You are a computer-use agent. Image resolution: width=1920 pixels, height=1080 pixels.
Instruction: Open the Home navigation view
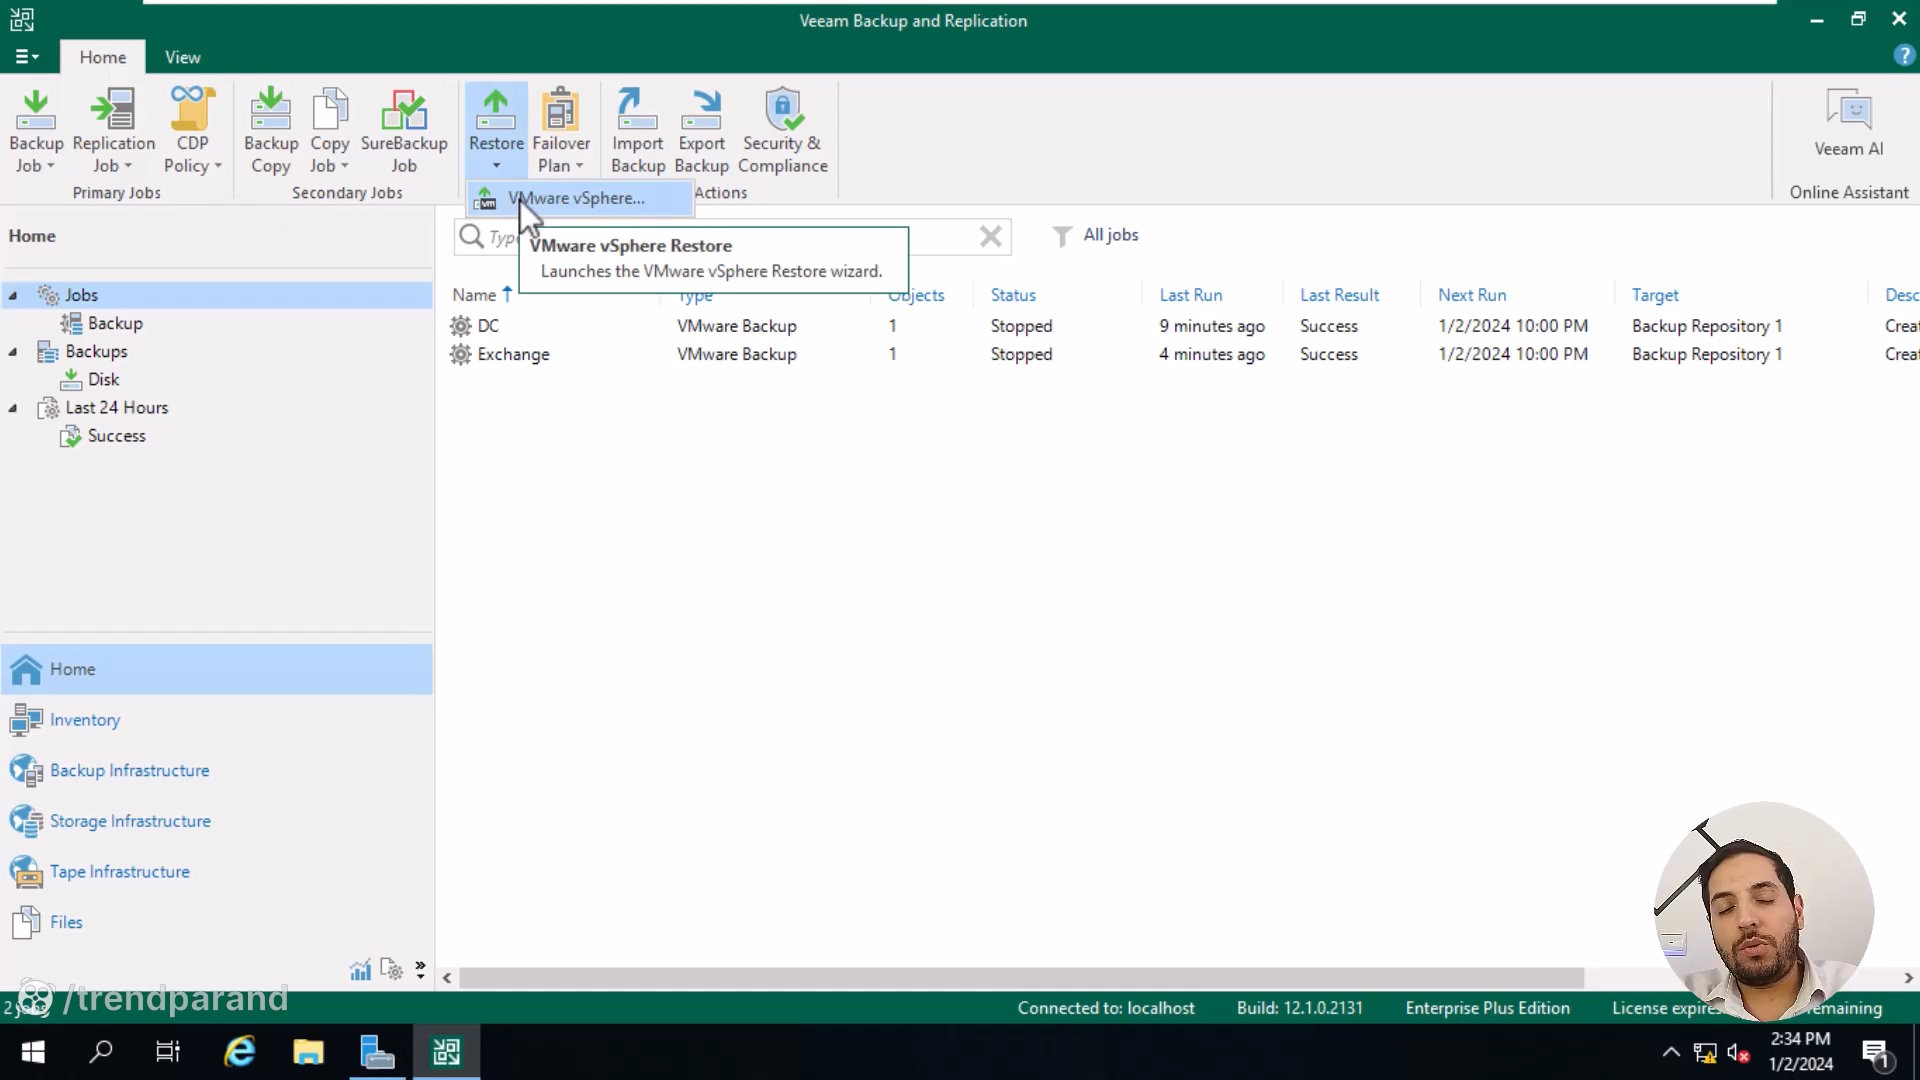pos(216,669)
